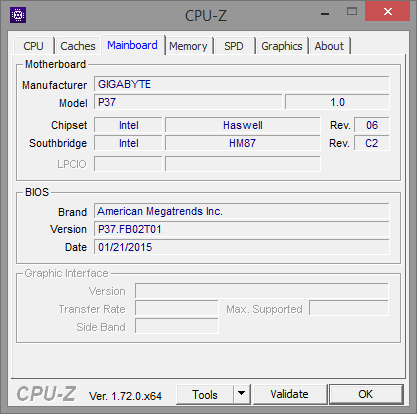Open the About tab
The image size is (417, 414).
coord(329,46)
